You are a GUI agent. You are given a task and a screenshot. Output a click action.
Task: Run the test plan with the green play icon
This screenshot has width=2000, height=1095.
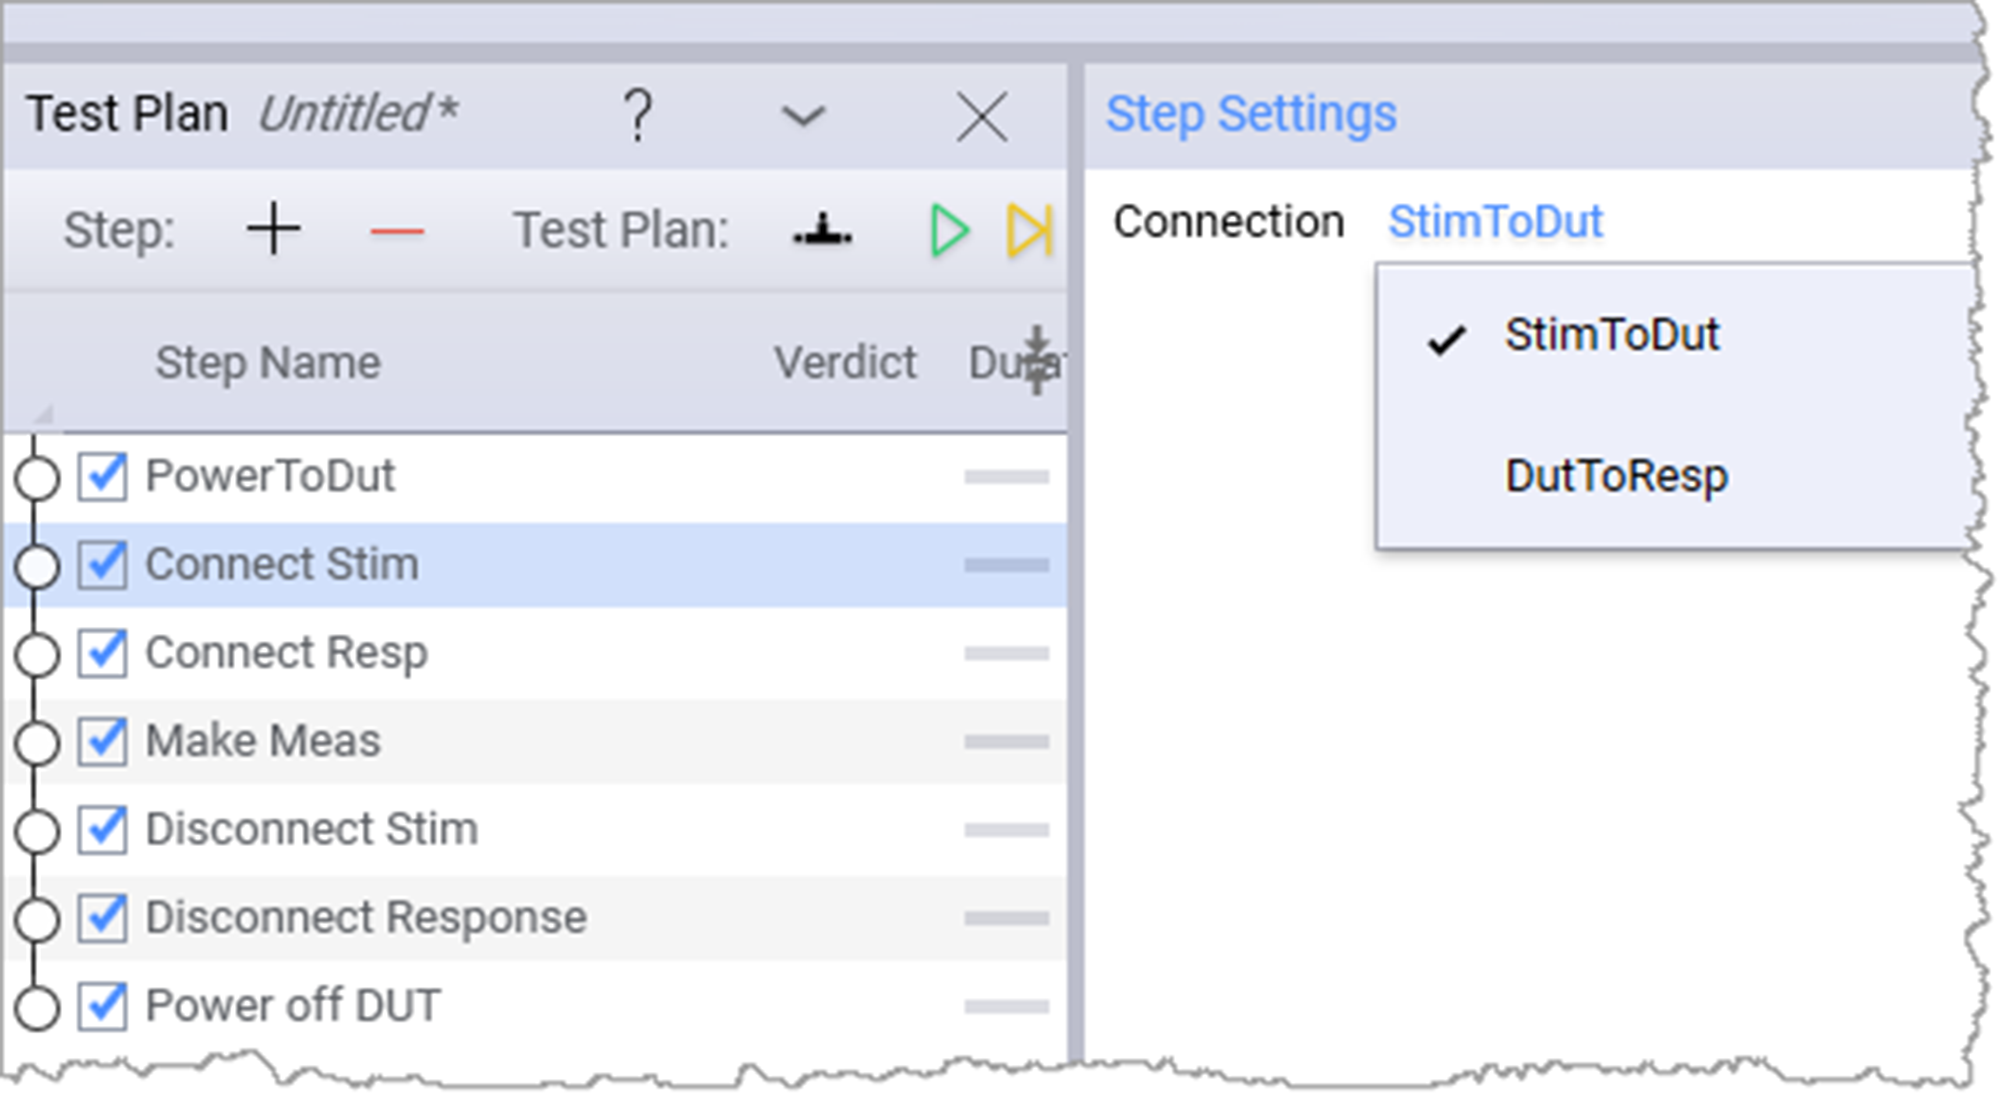click(948, 231)
